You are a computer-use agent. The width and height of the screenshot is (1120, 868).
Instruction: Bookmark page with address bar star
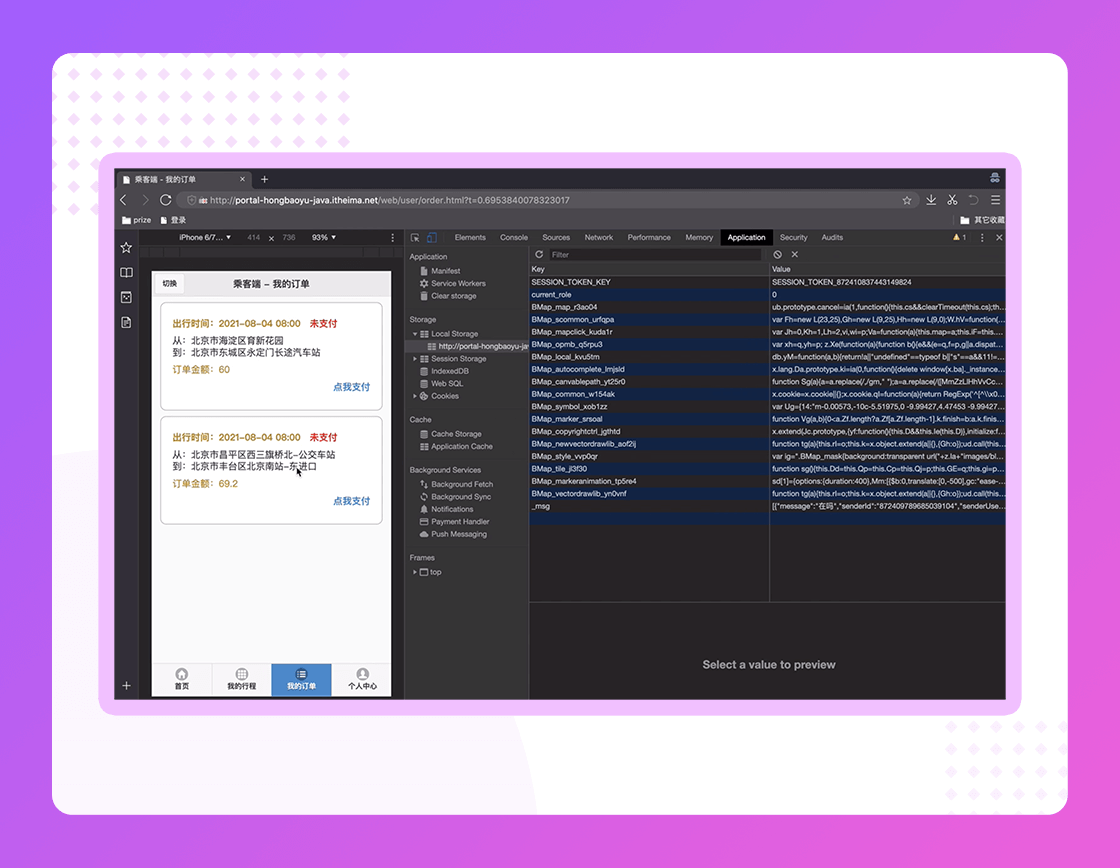click(x=907, y=200)
